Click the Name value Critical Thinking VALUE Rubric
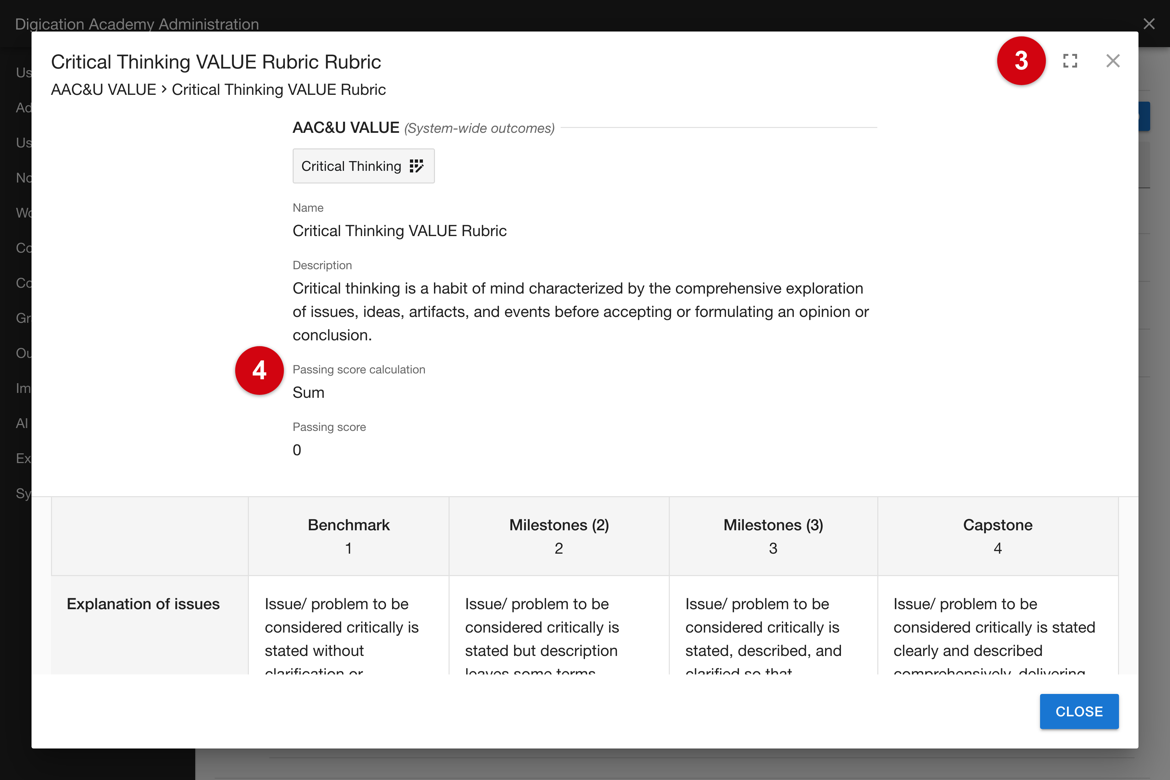1170x780 pixels. point(399,231)
